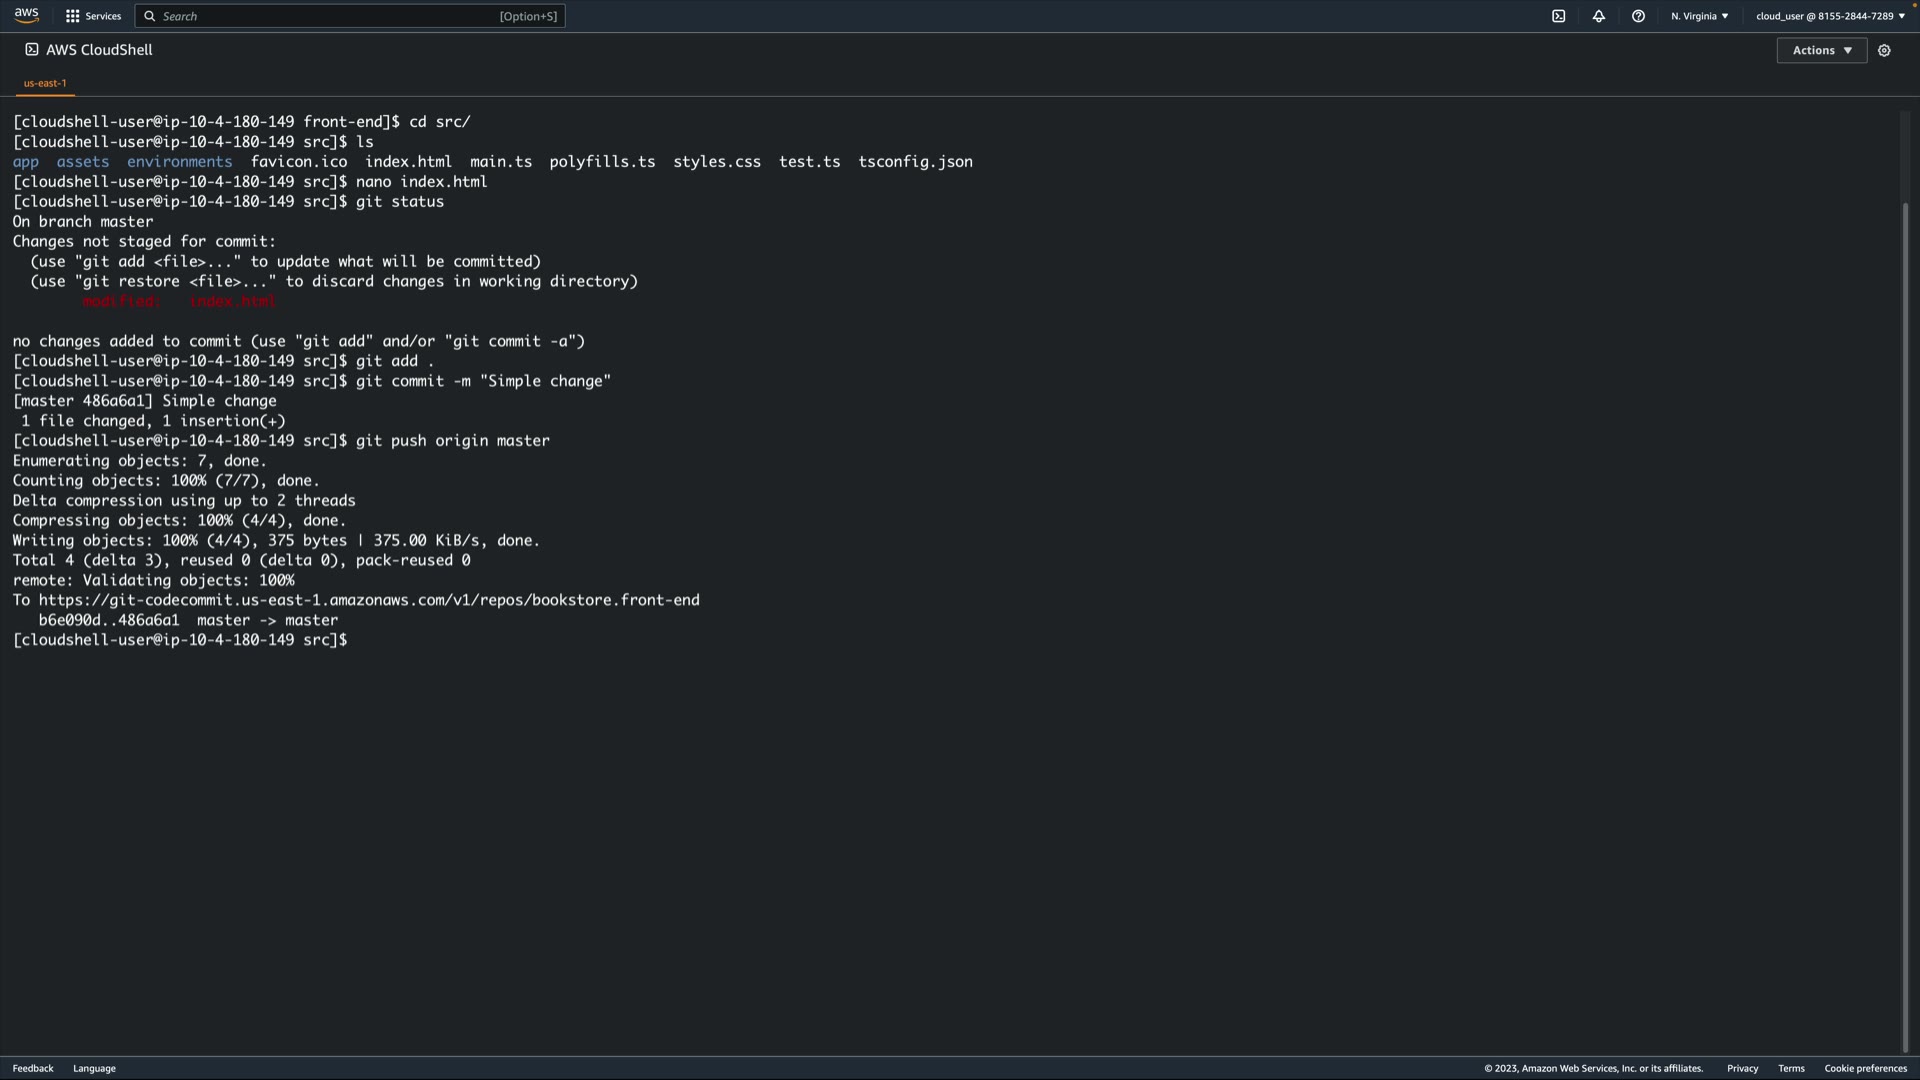Select the us-east-1 terminal tab

pyautogui.click(x=45, y=83)
